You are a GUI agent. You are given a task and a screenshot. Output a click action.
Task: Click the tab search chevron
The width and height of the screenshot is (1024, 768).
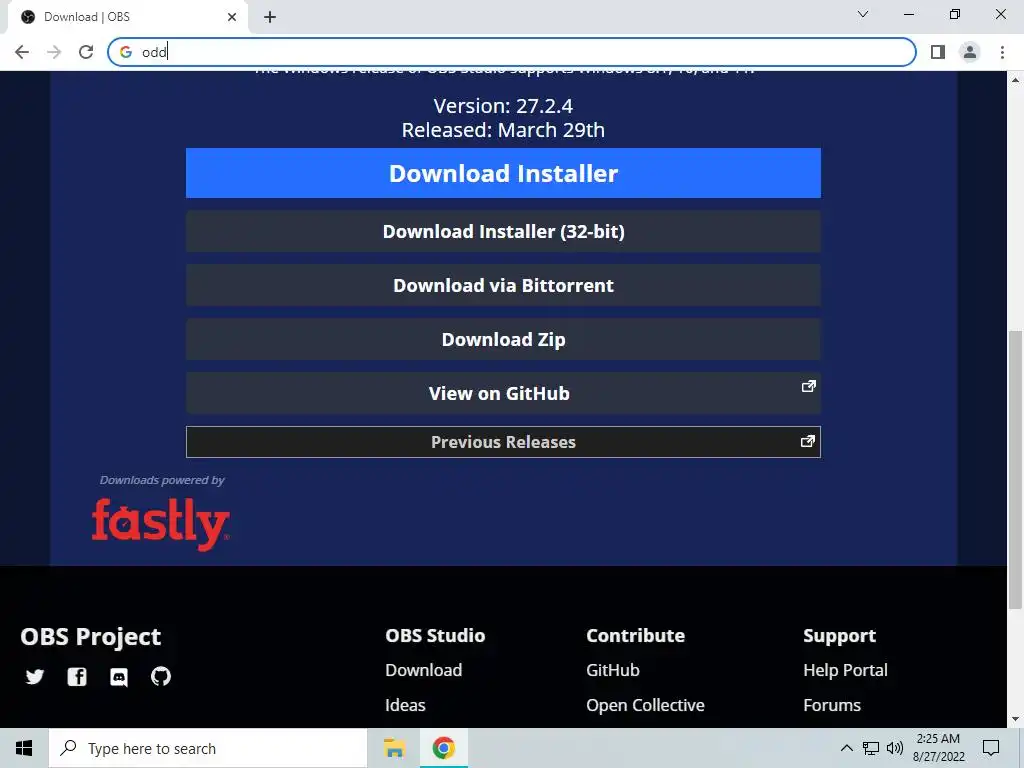pyautogui.click(x=863, y=14)
